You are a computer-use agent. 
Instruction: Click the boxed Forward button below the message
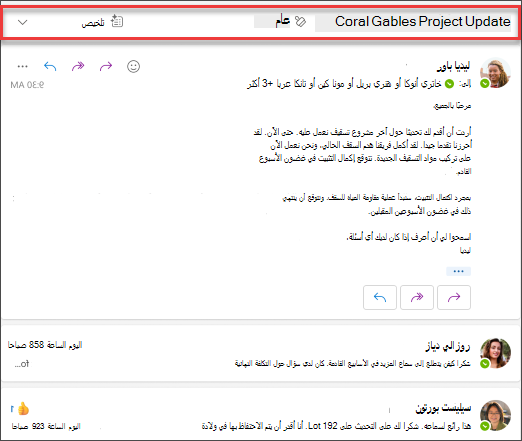(x=454, y=297)
